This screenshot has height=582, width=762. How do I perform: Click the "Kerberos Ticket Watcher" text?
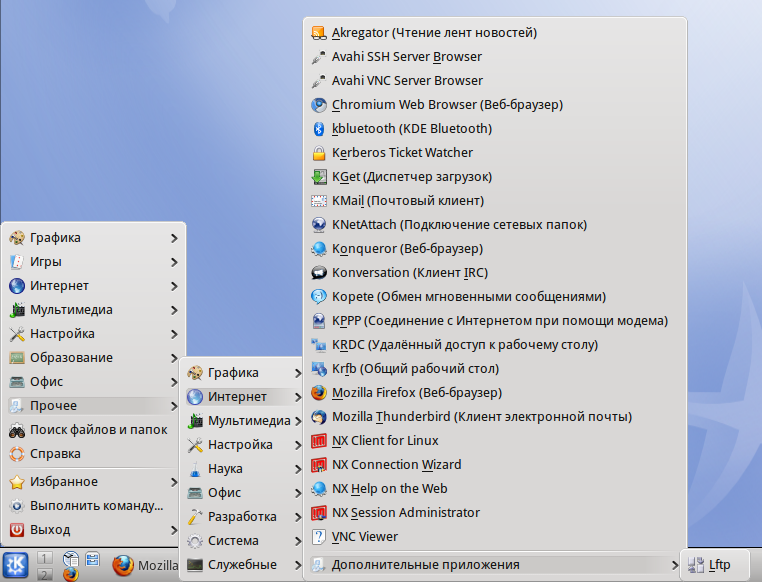click(402, 153)
